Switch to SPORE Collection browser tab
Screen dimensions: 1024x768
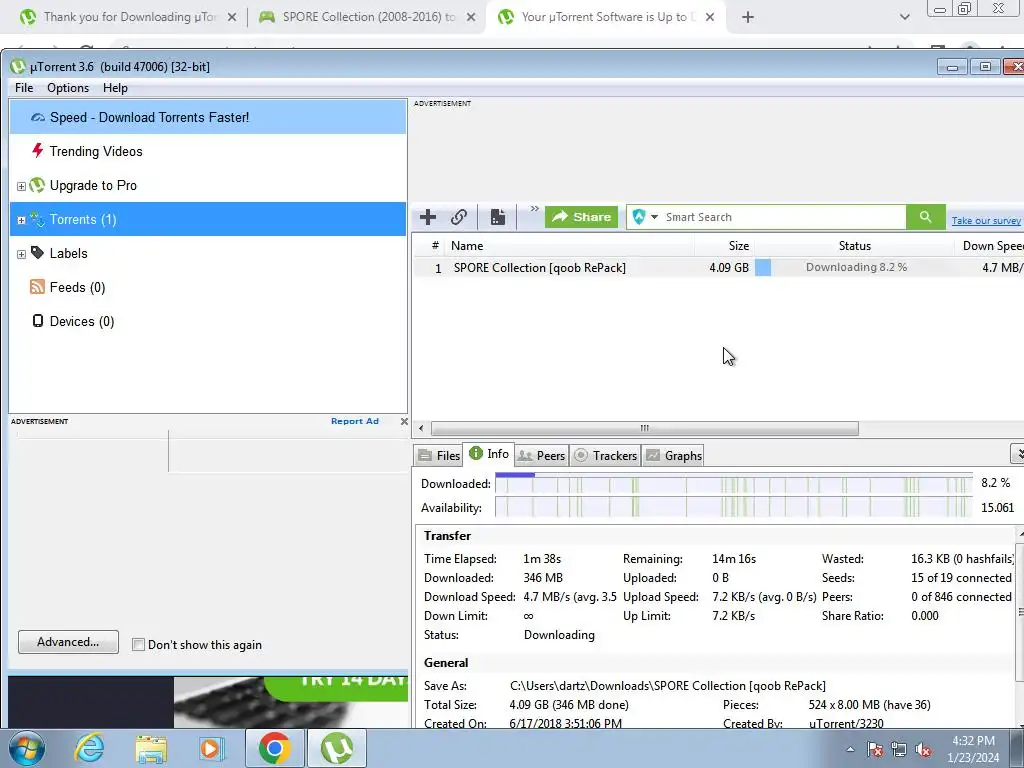(366, 17)
